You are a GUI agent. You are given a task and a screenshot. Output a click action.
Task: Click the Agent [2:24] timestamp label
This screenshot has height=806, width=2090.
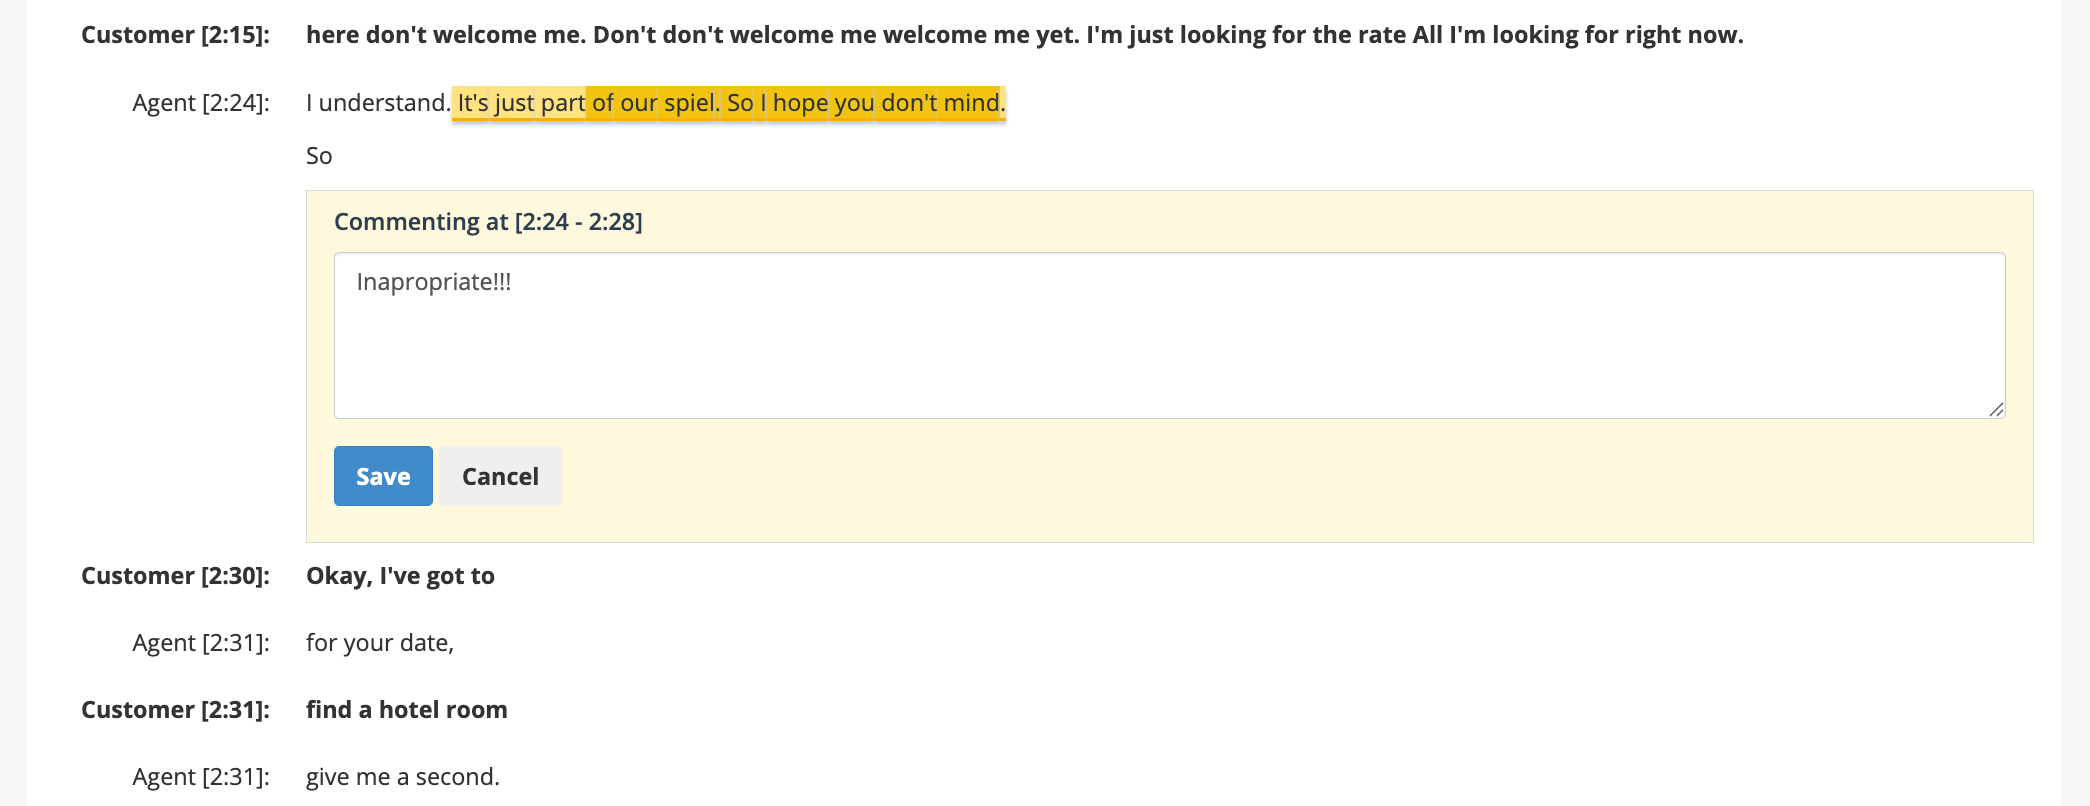click(200, 103)
